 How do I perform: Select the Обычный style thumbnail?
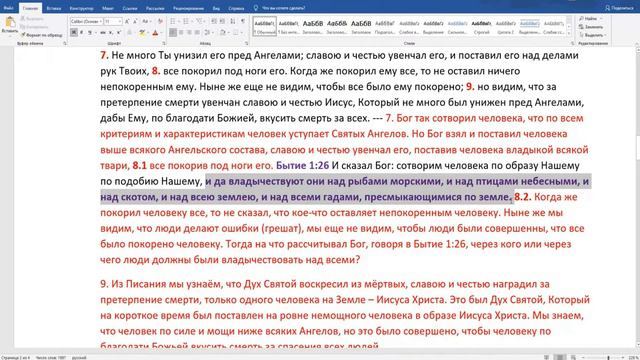pos(264,26)
